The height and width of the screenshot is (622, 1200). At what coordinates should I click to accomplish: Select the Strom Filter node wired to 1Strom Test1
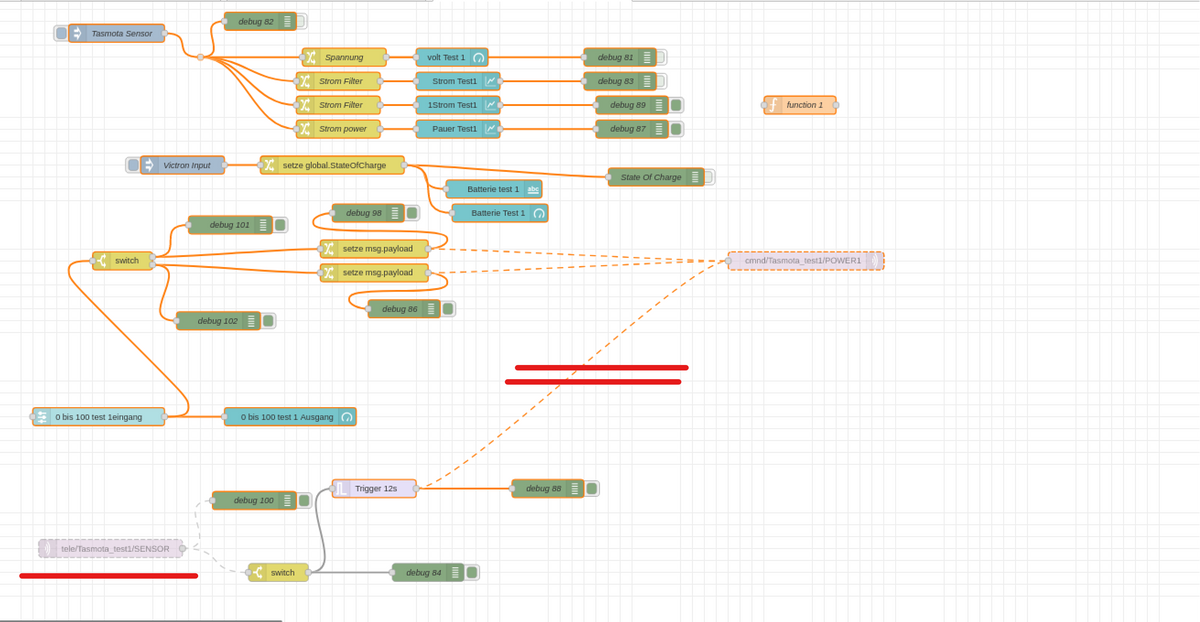point(340,105)
